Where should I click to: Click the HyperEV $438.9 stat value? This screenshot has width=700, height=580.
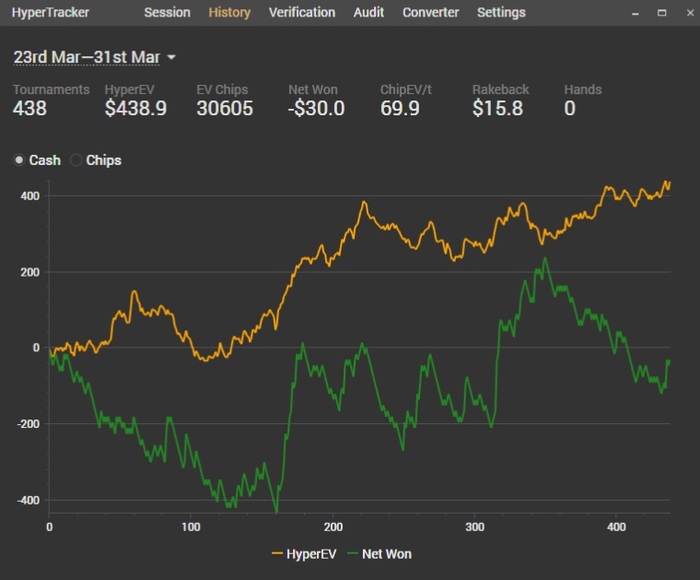pyautogui.click(x=136, y=108)
